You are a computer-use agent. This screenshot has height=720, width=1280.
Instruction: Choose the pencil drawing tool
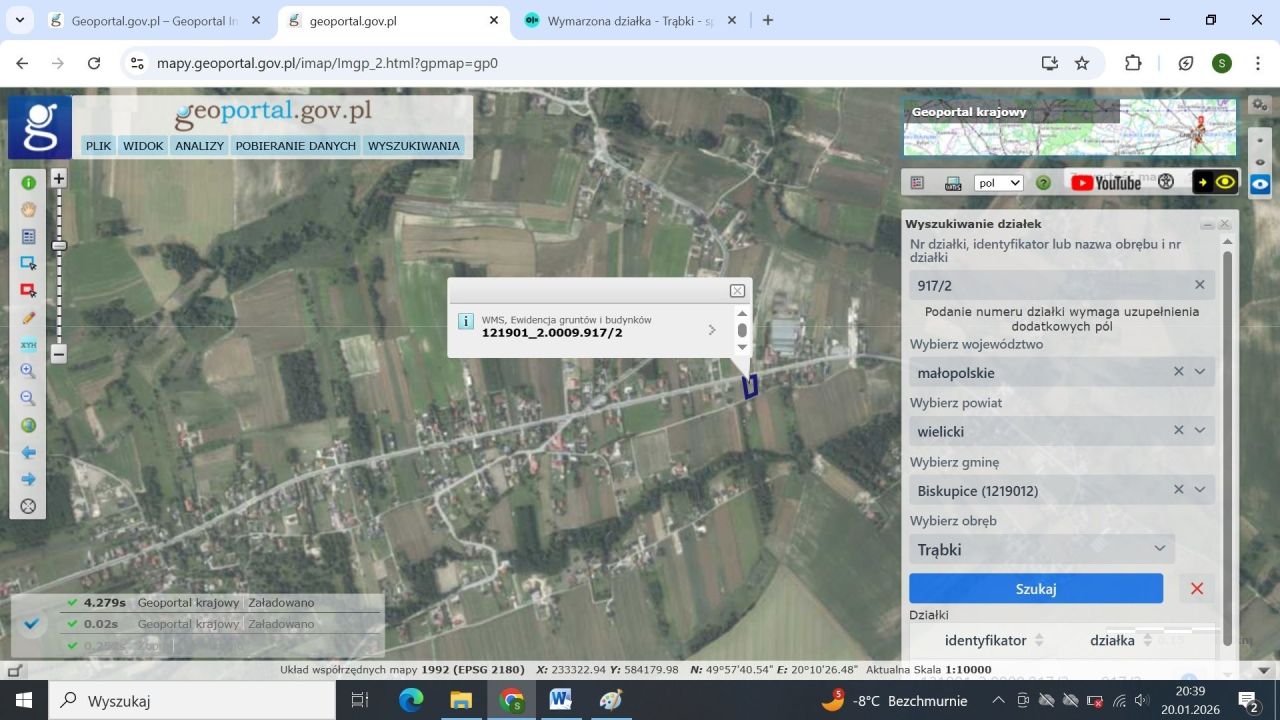coord(28,317)
